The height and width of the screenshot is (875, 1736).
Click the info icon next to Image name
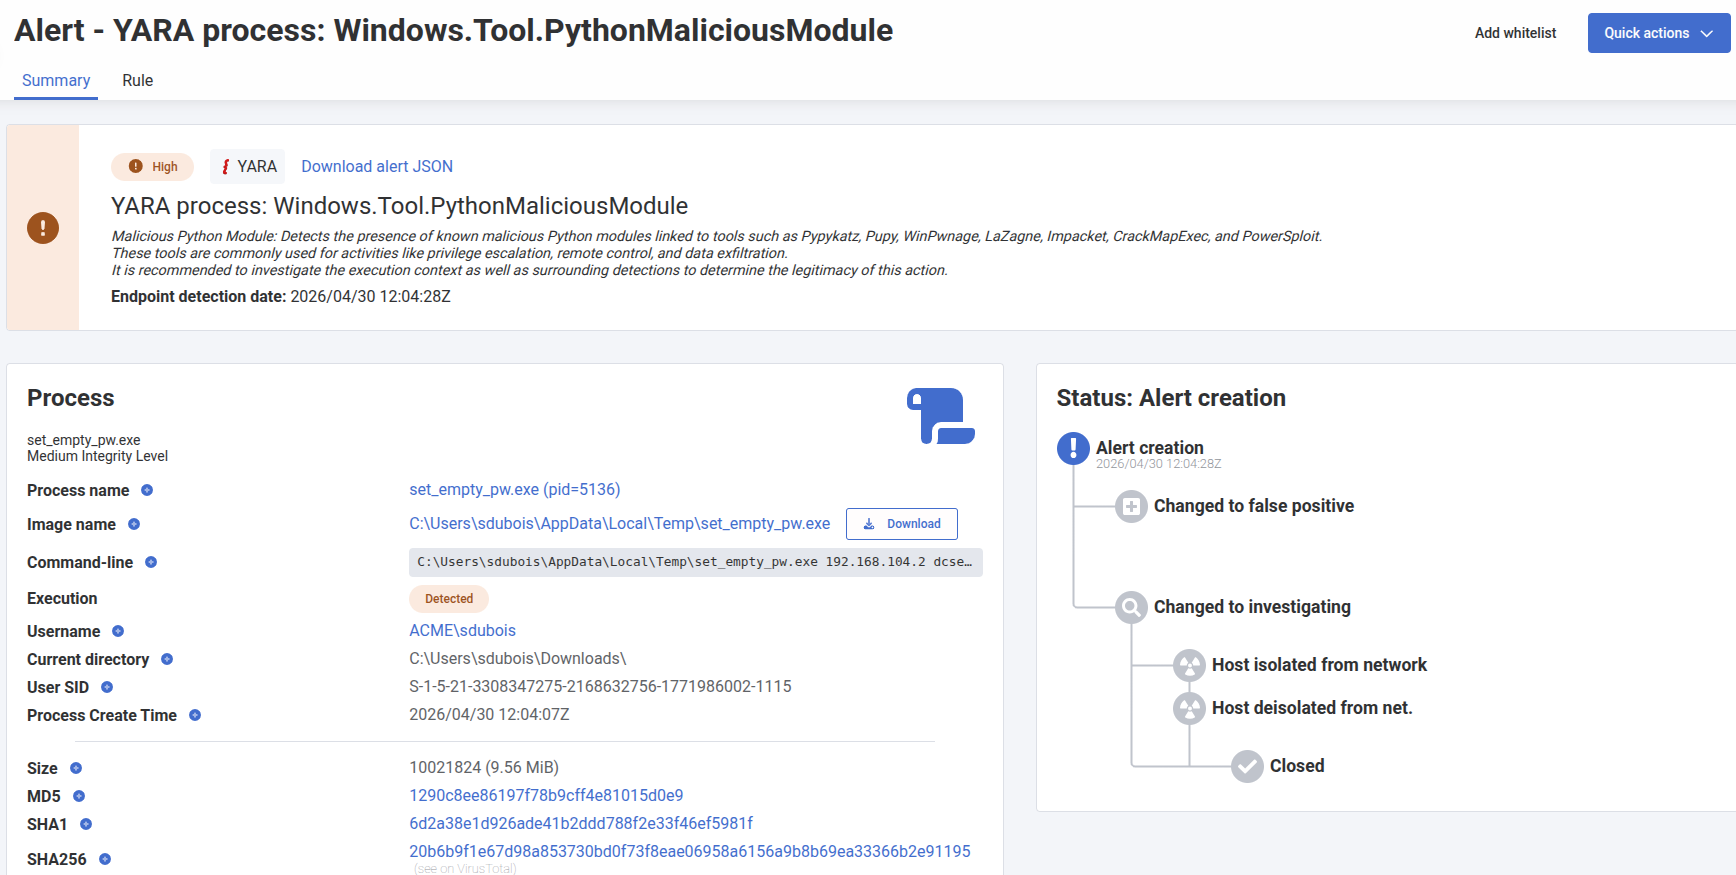point(134,524)
